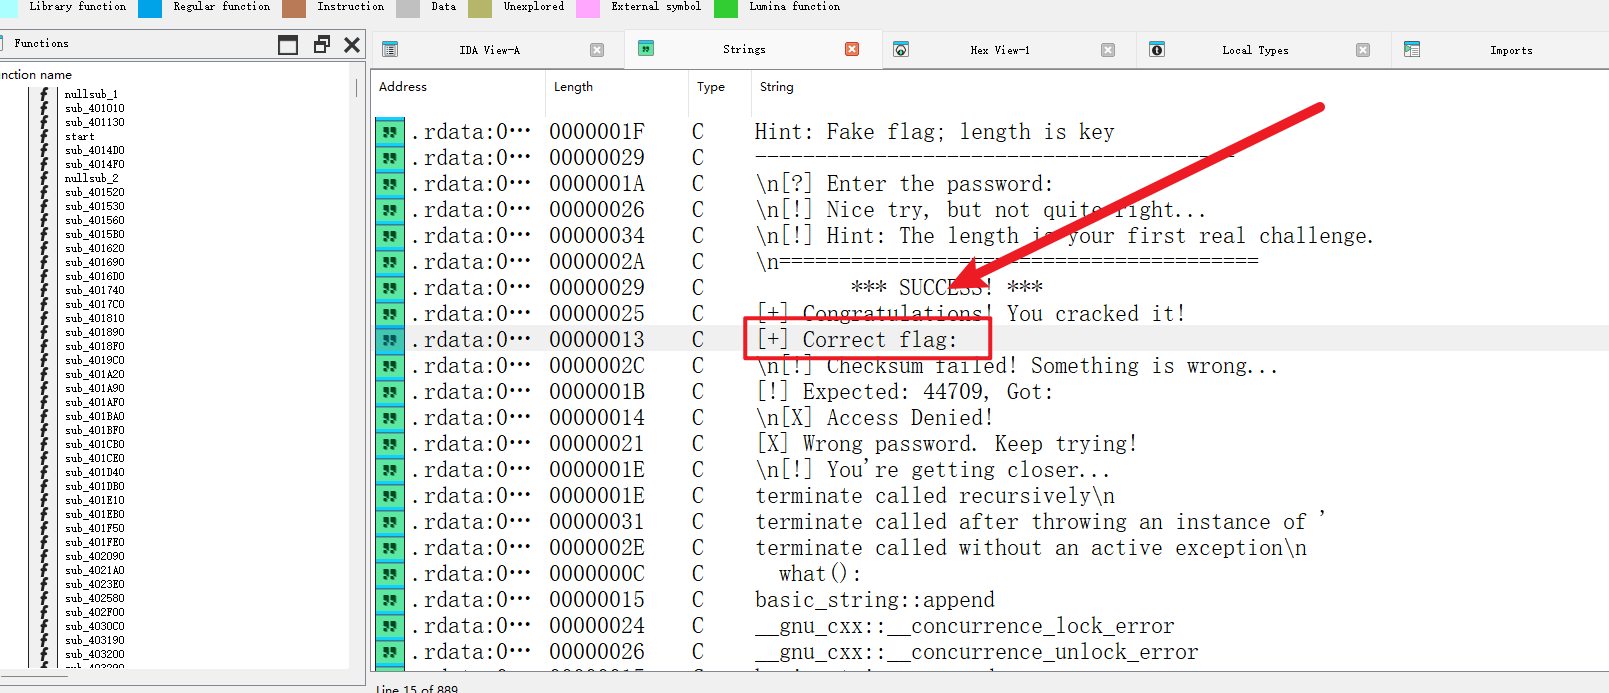Click the pink External symbol legend swatch
The width and height of the screenshot is (1609, 693).
click(588, 8)
